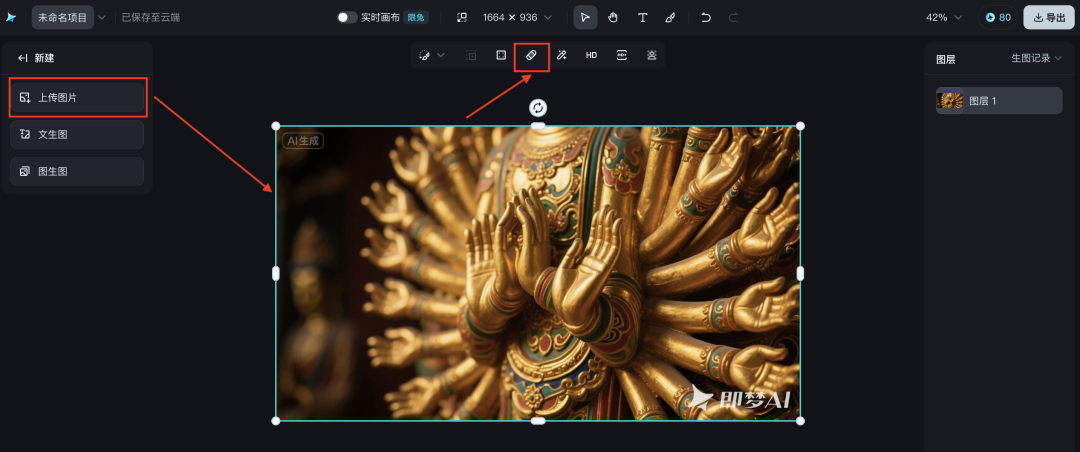Select the inpaint brush tool in image toolbar
Image resolution: width=1080 pixels, height=452 pixels.
(425, 55)
